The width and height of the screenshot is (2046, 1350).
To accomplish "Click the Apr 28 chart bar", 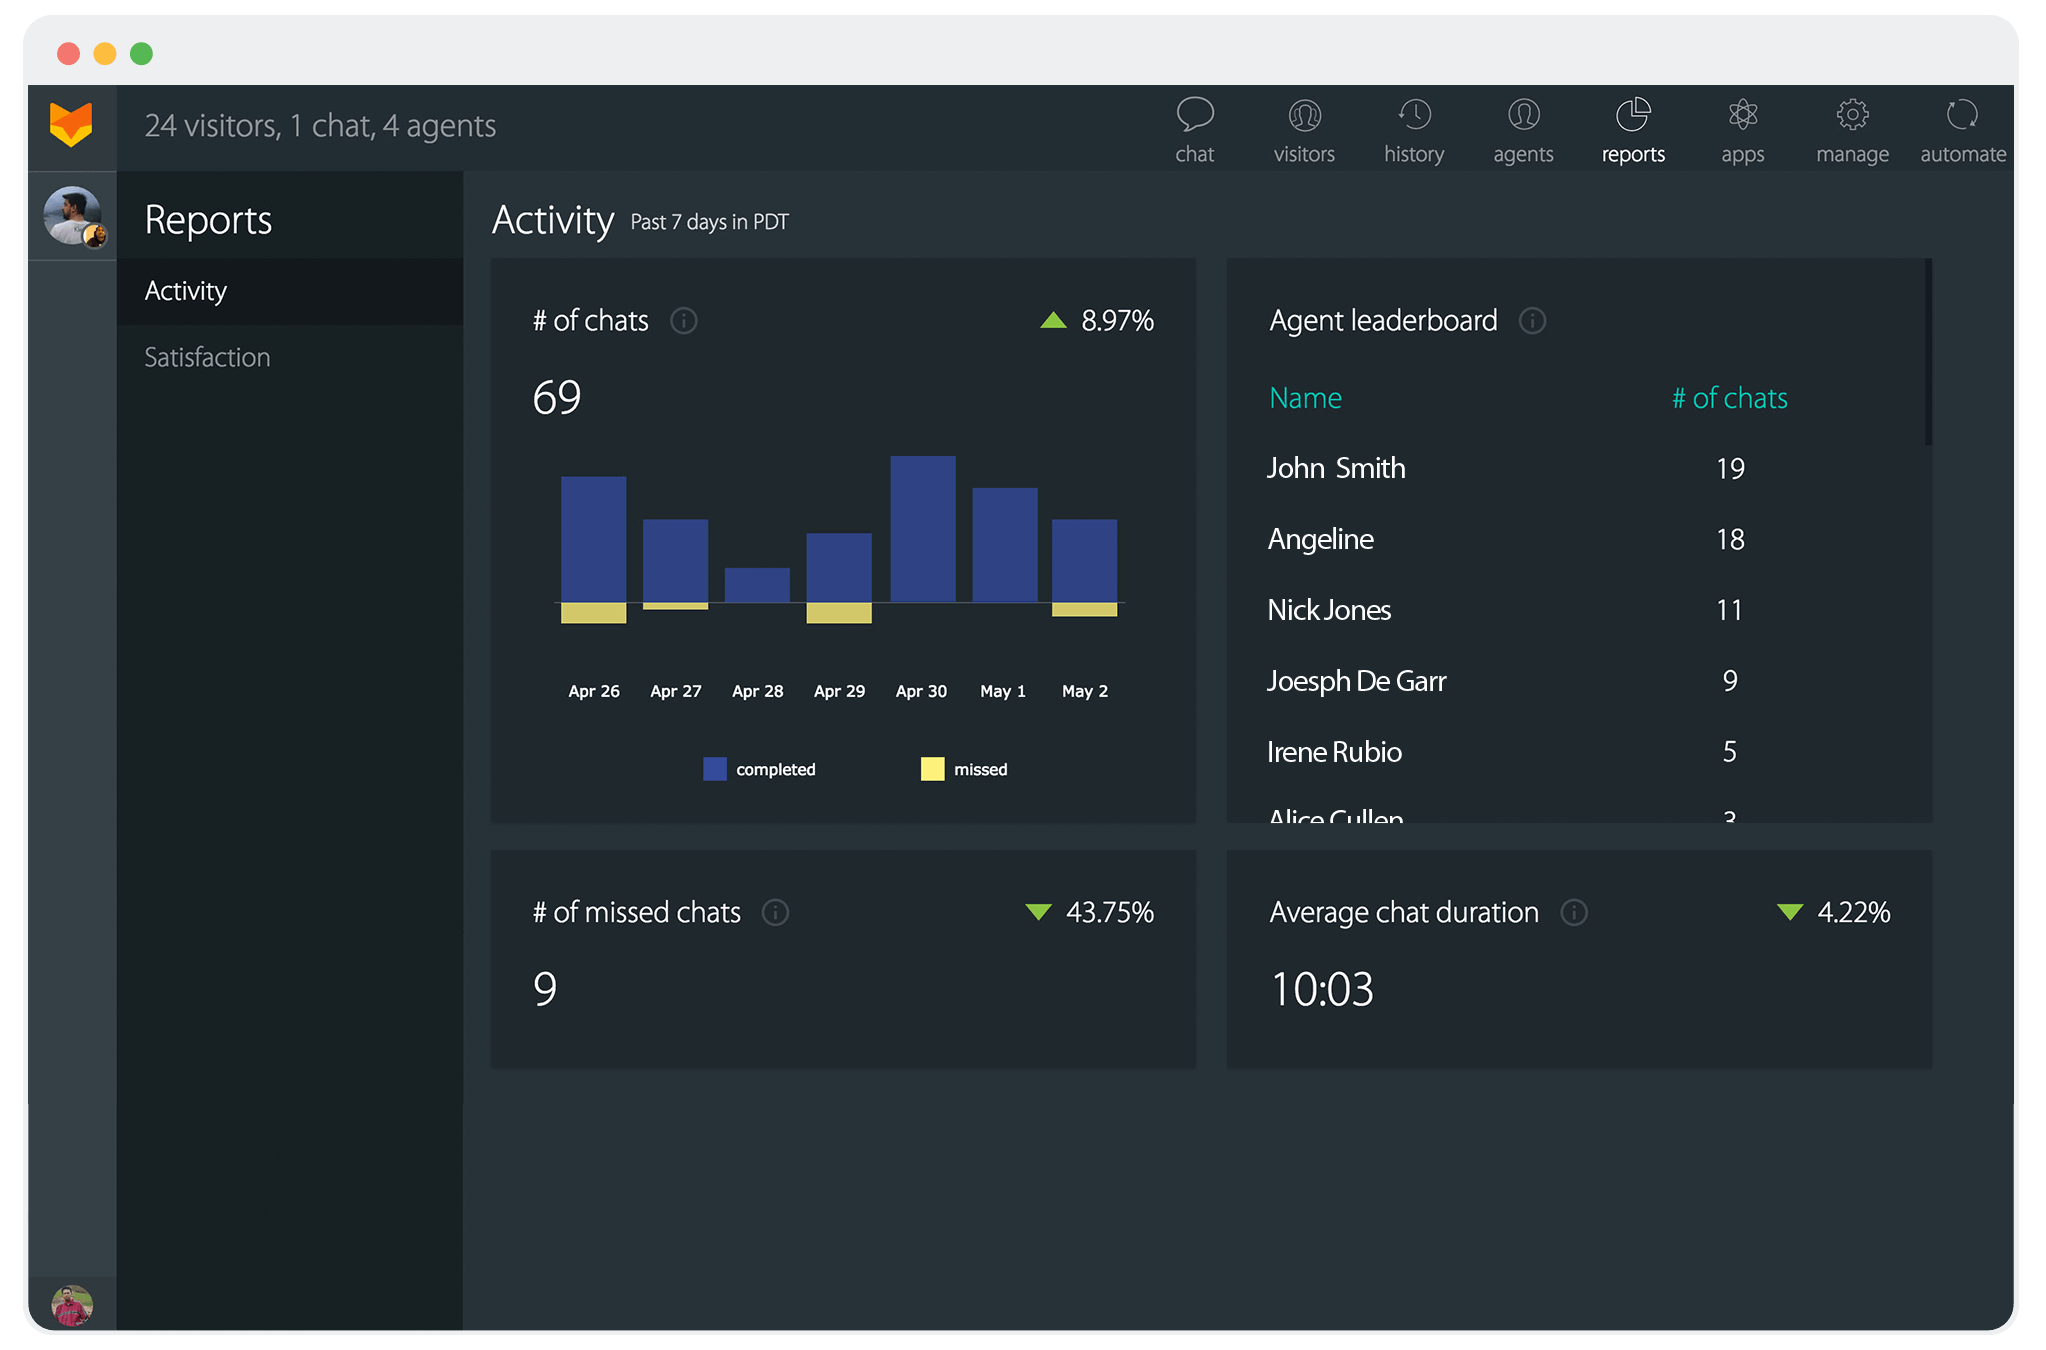I will (757, 585).
